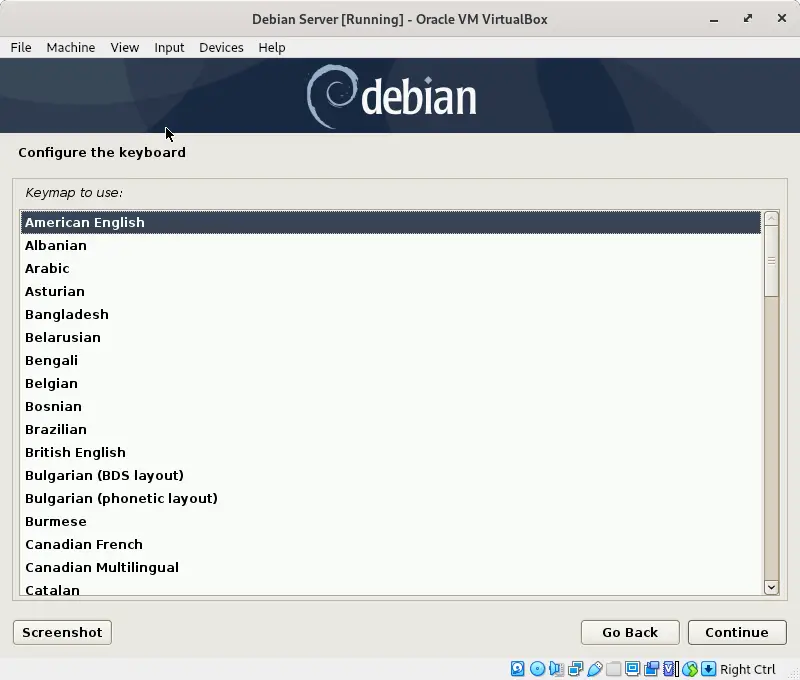Select Belgian keymap
This screenshot has height=680, width=800.
coord(391,383)
